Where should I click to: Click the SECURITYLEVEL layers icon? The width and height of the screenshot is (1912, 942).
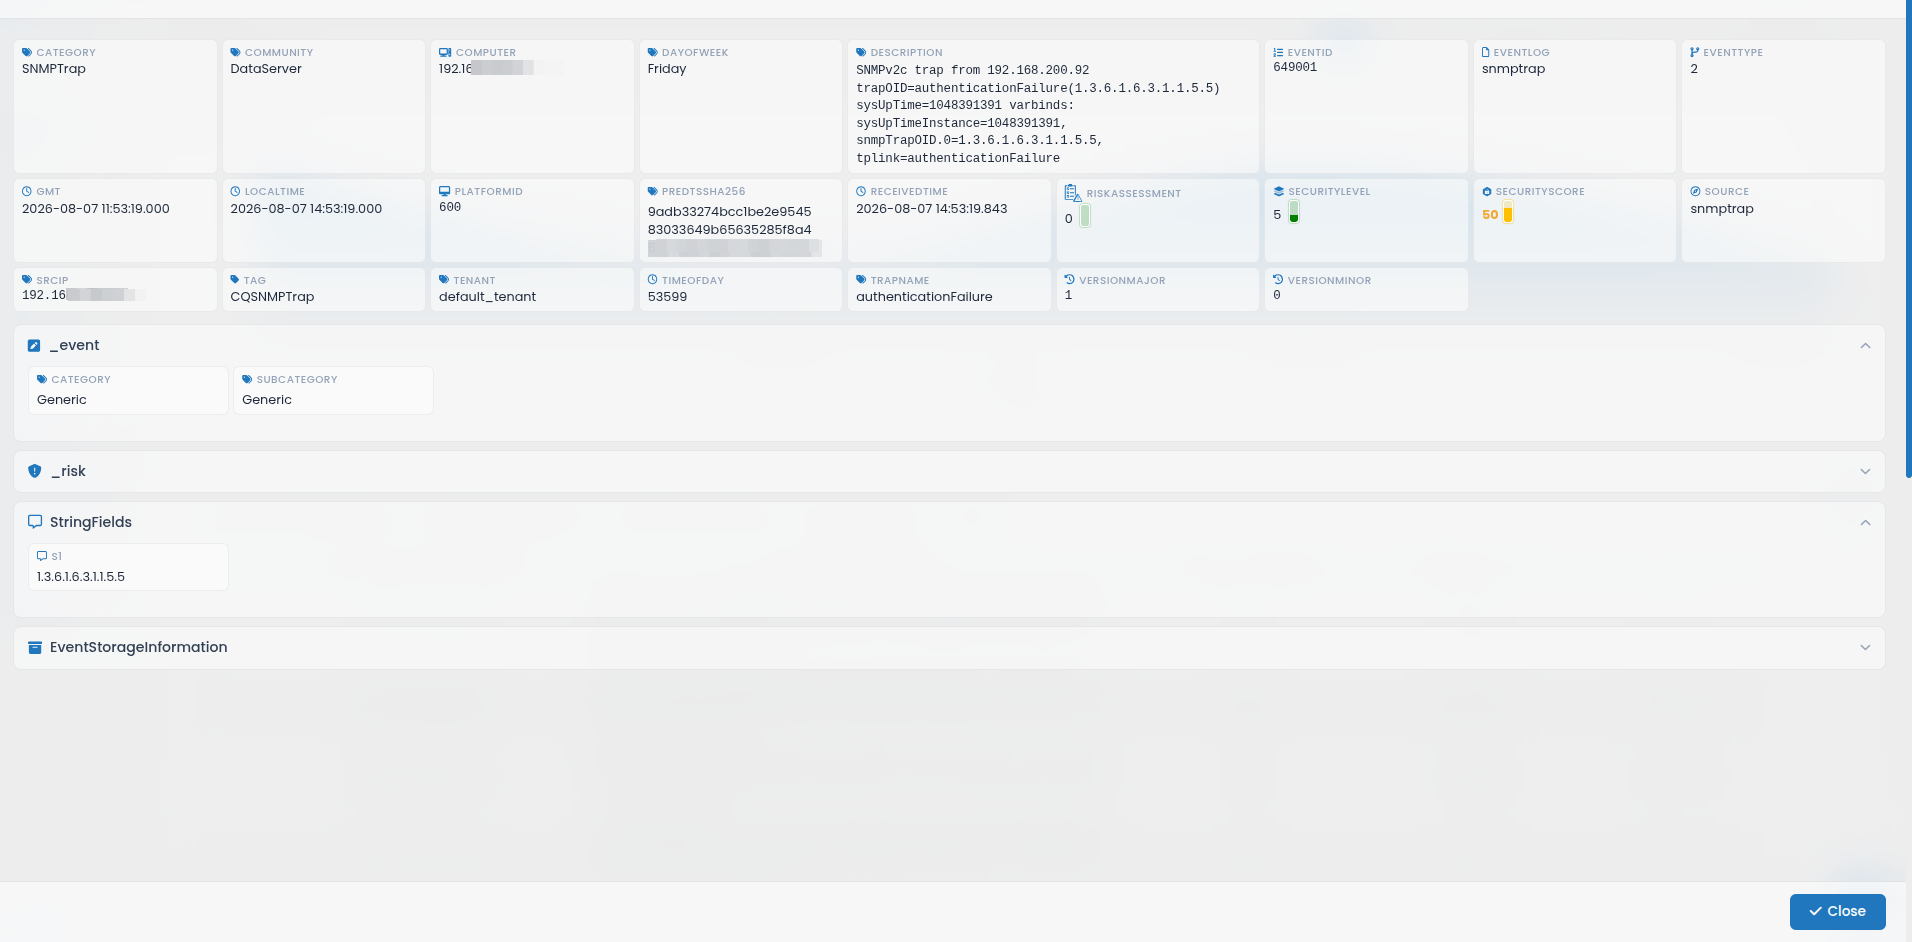(x=1278, y=192)
